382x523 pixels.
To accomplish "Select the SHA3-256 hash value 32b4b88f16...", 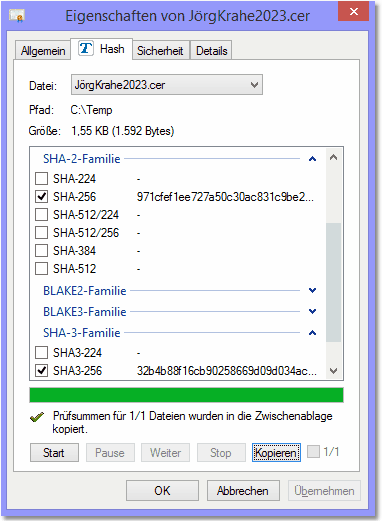I will (x=227, y=371).
